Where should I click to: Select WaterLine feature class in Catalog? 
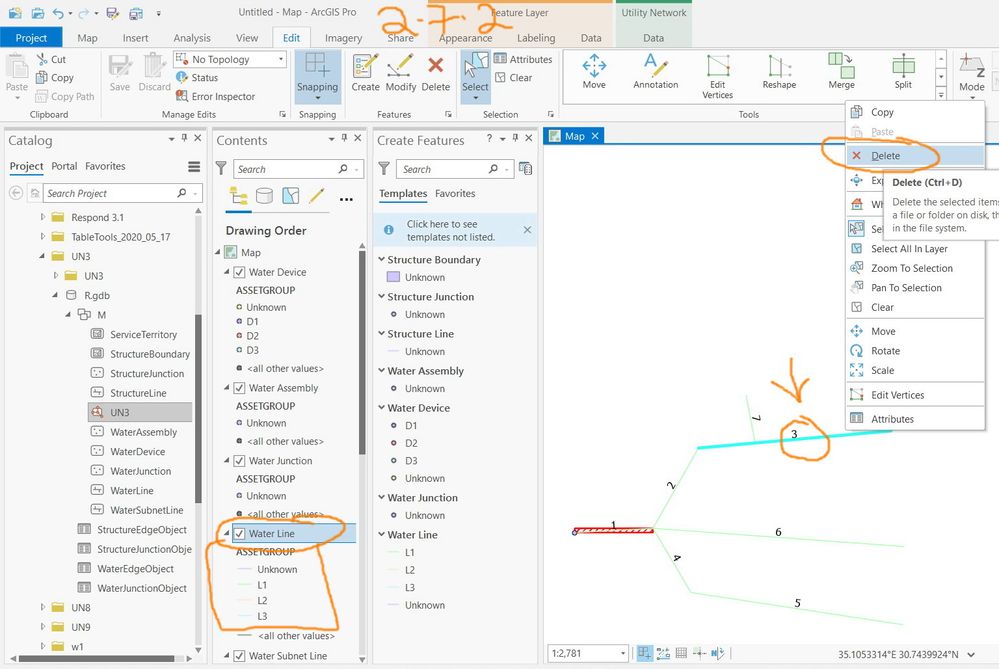[131, 491]
